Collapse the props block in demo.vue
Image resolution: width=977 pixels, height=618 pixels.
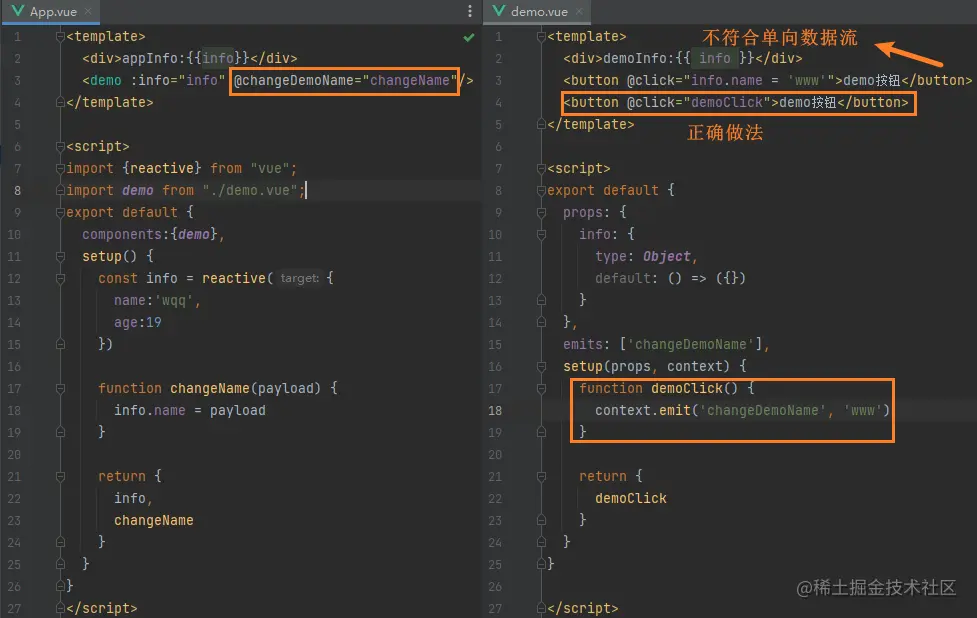(541, 212)
